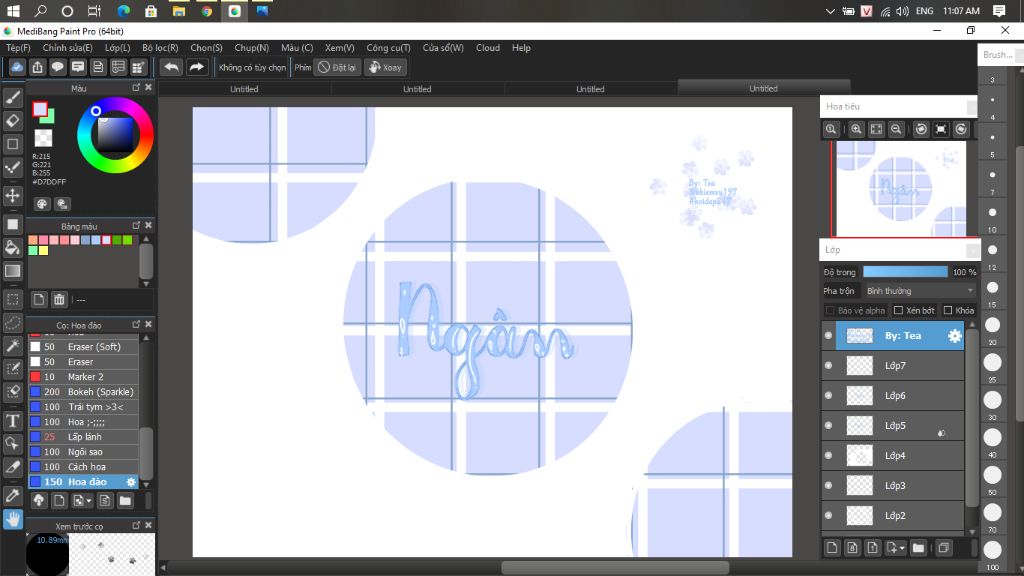Delete the palette color via trash icon
Viewport: 1024px width, 576px height.
pyautogui.click(x=59, y=300)
